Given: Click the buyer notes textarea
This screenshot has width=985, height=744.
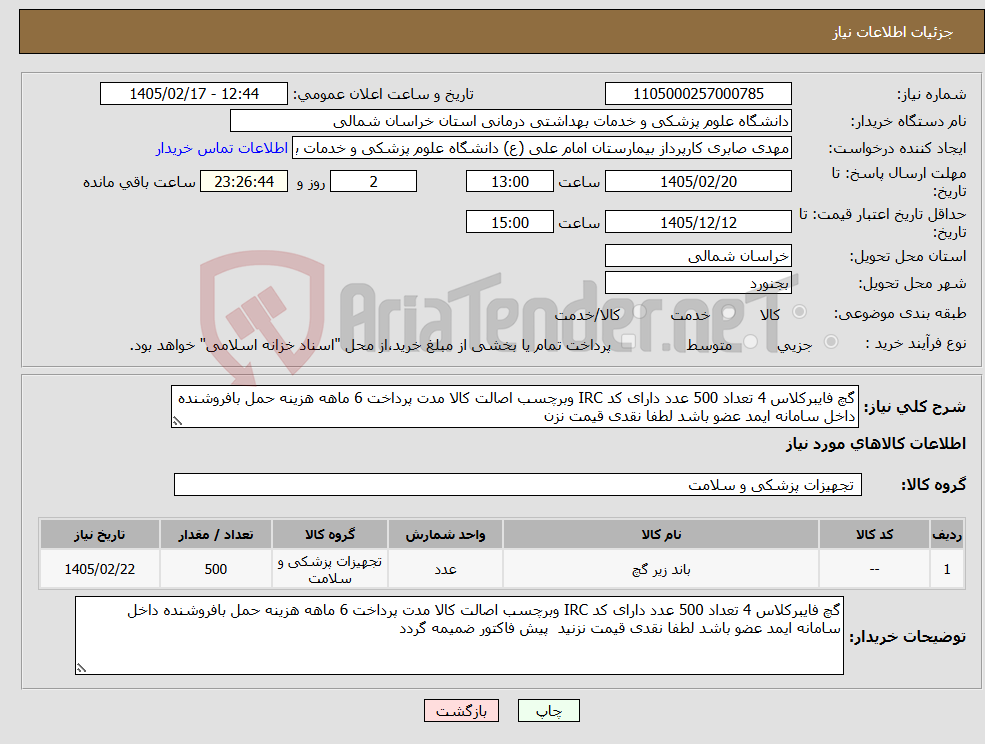Looking at the screenshot, I should click(459, 635).
